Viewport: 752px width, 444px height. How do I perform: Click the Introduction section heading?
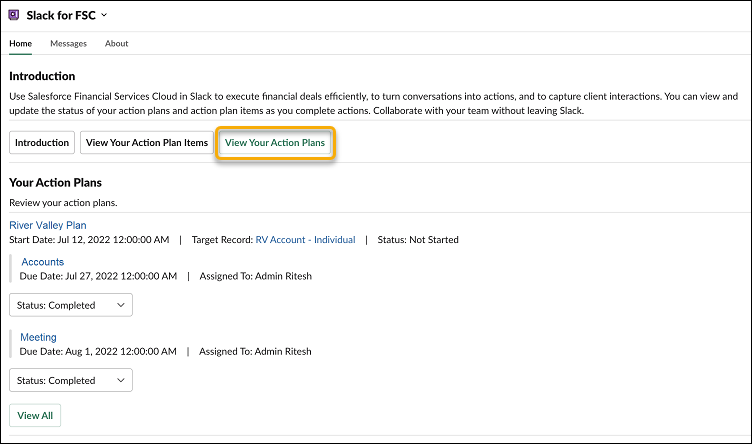tap(42, 76)
